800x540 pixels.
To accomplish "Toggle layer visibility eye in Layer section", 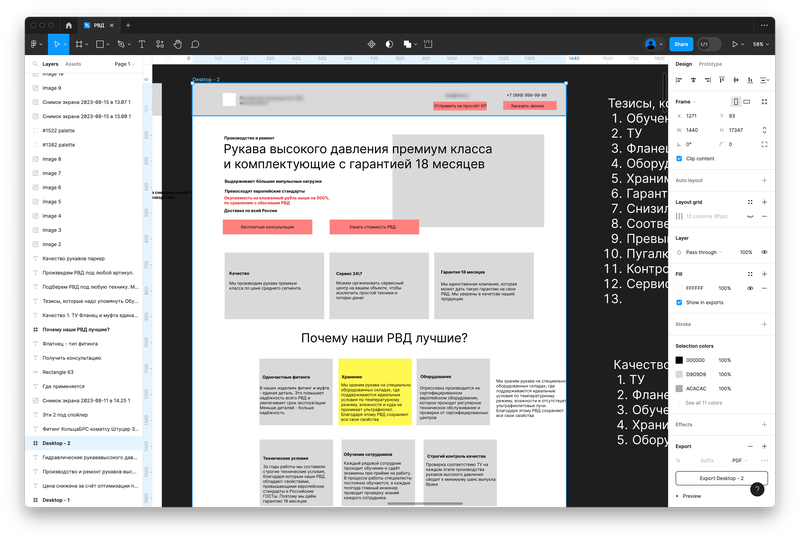I will pos(764,252).
